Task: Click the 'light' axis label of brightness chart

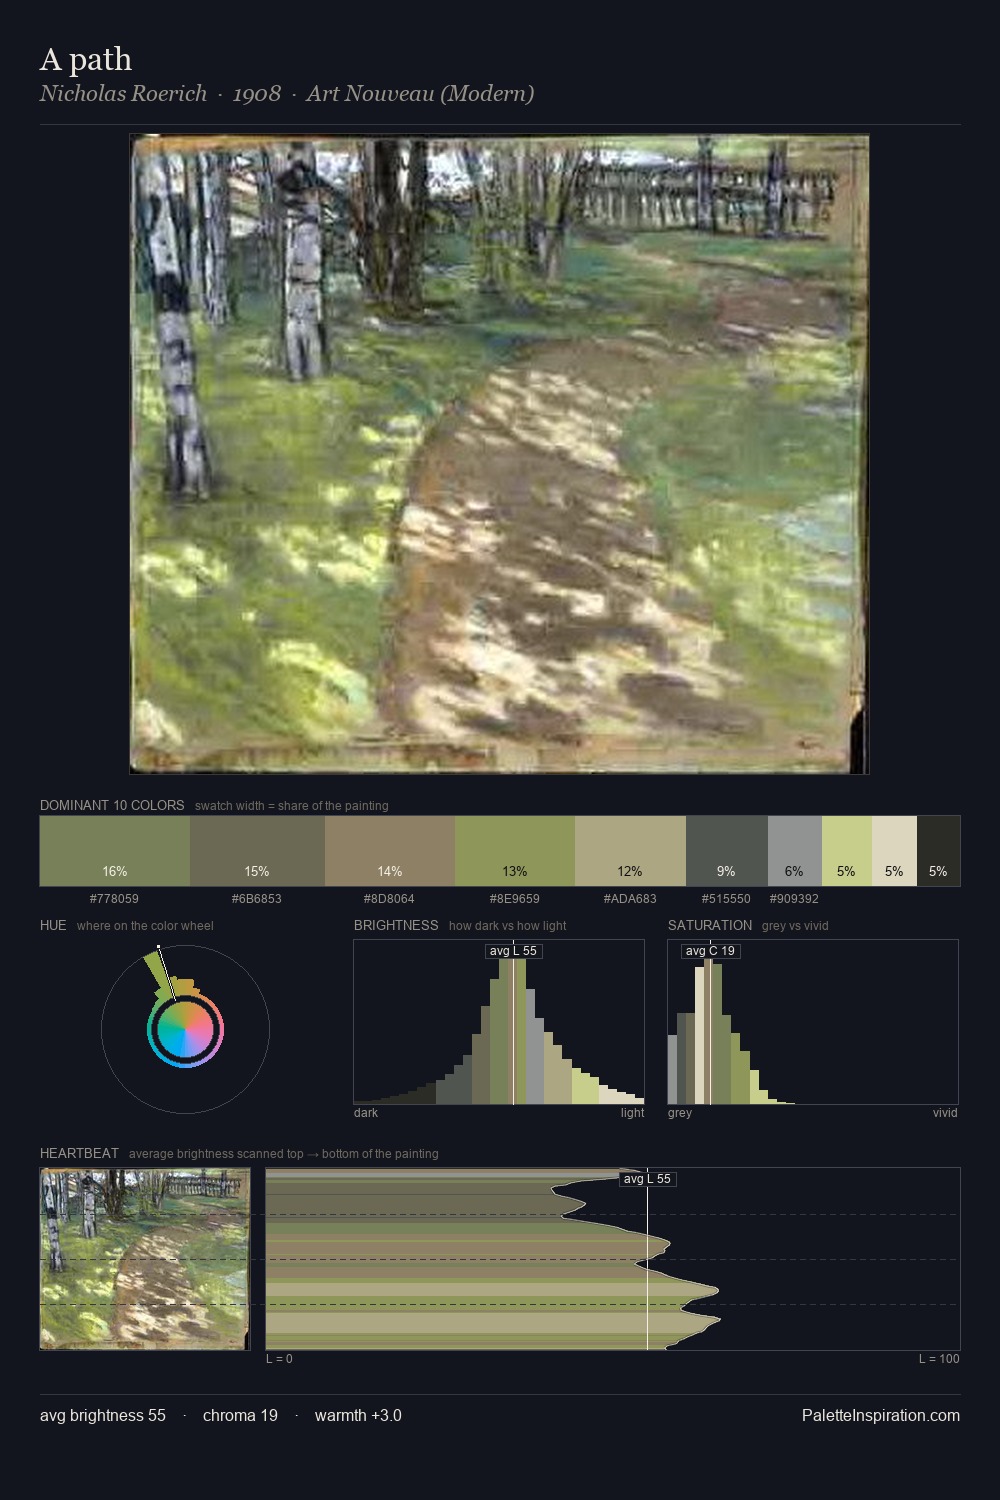Action: pos(632,1113)
